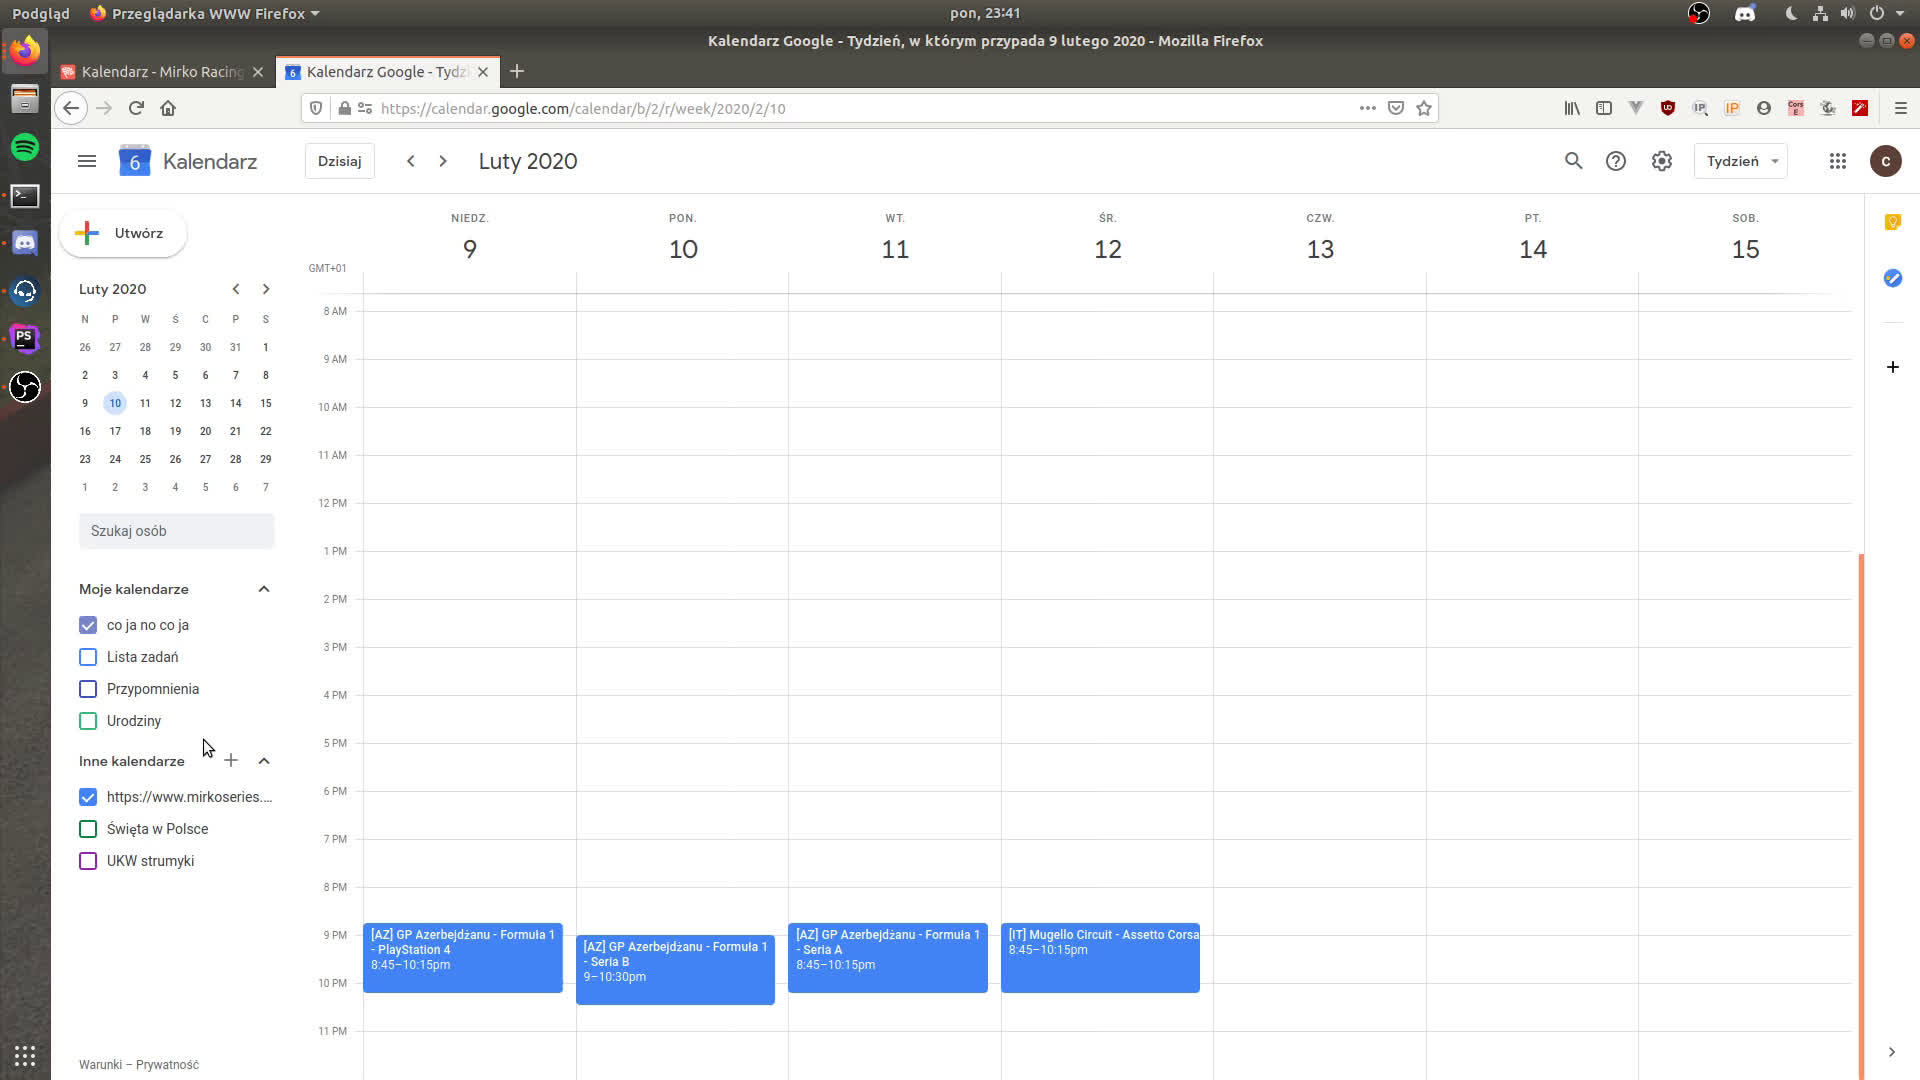Click the help question mark icon
Screen dimensions: 1920x1080
click(x=1616, y=161)
